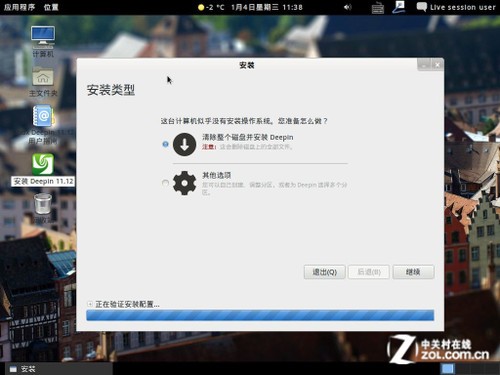Click the 清除整个磁盘并安装 Deepin label
This screenshot has width=500, height=375.
click(x=248, y=137)
